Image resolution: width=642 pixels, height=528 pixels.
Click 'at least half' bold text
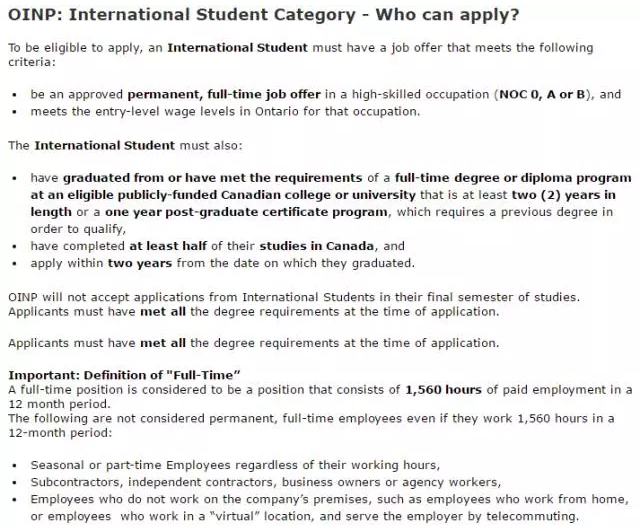tap(168, 246)
